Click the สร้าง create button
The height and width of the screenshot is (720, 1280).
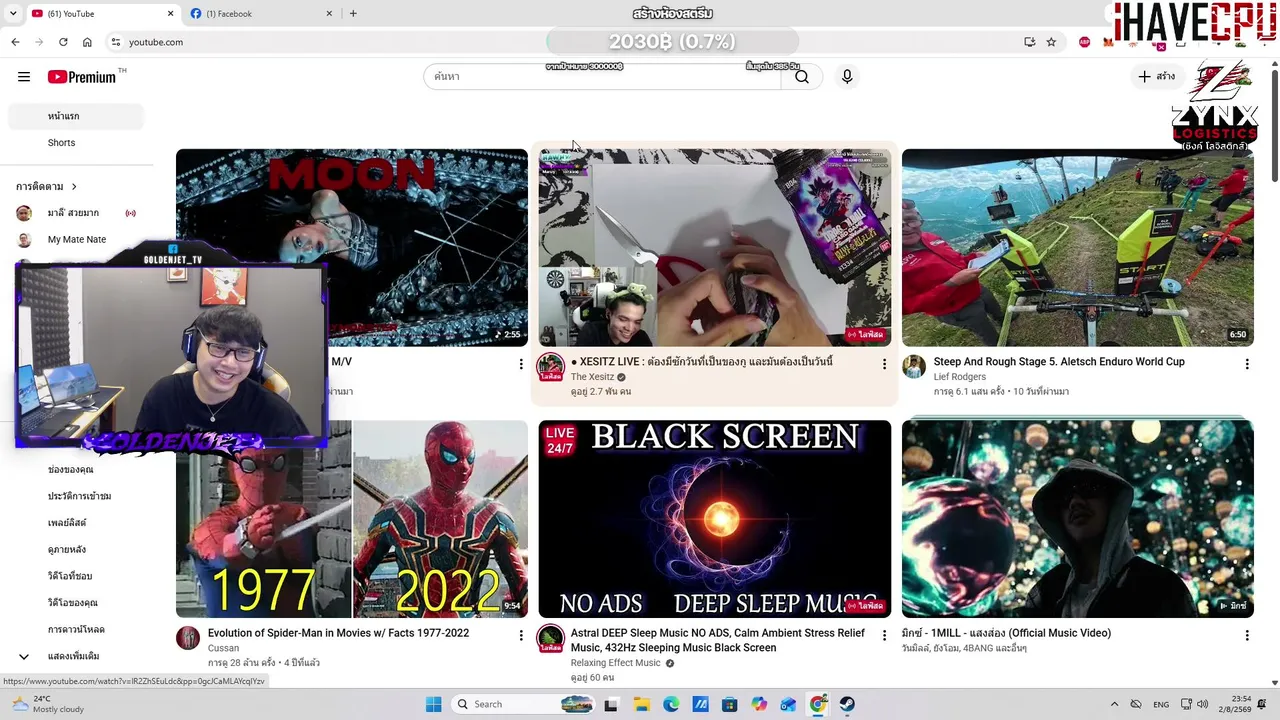(x=1157, y=77)
